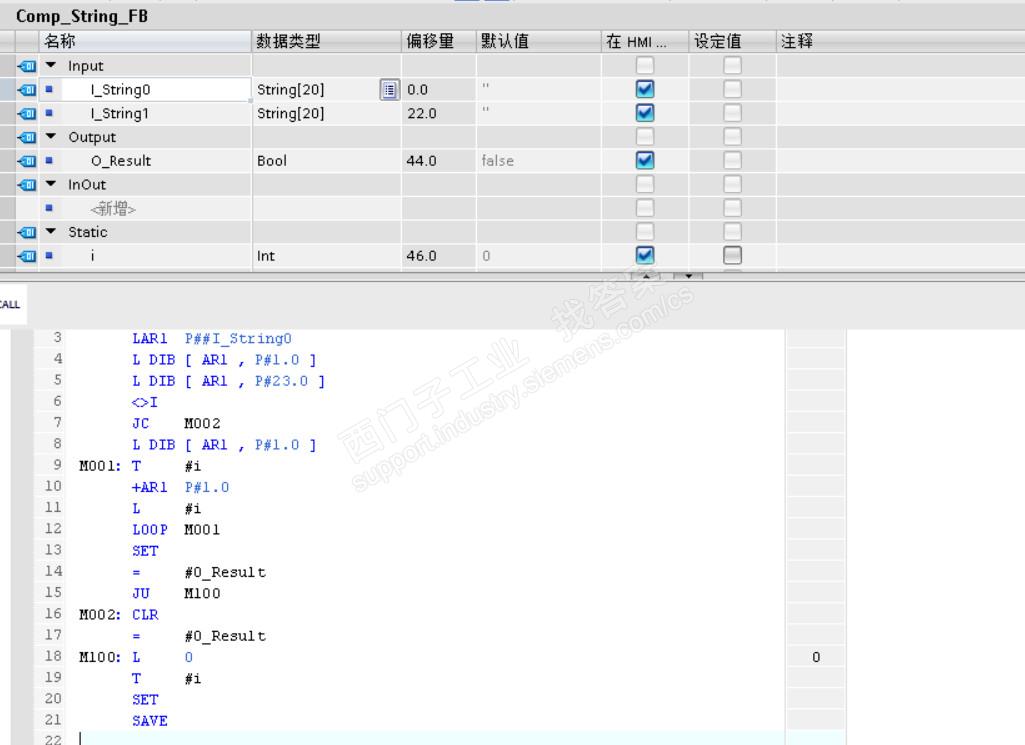Enable setpoint checkbox for variable i

click(x=732, y=255)
